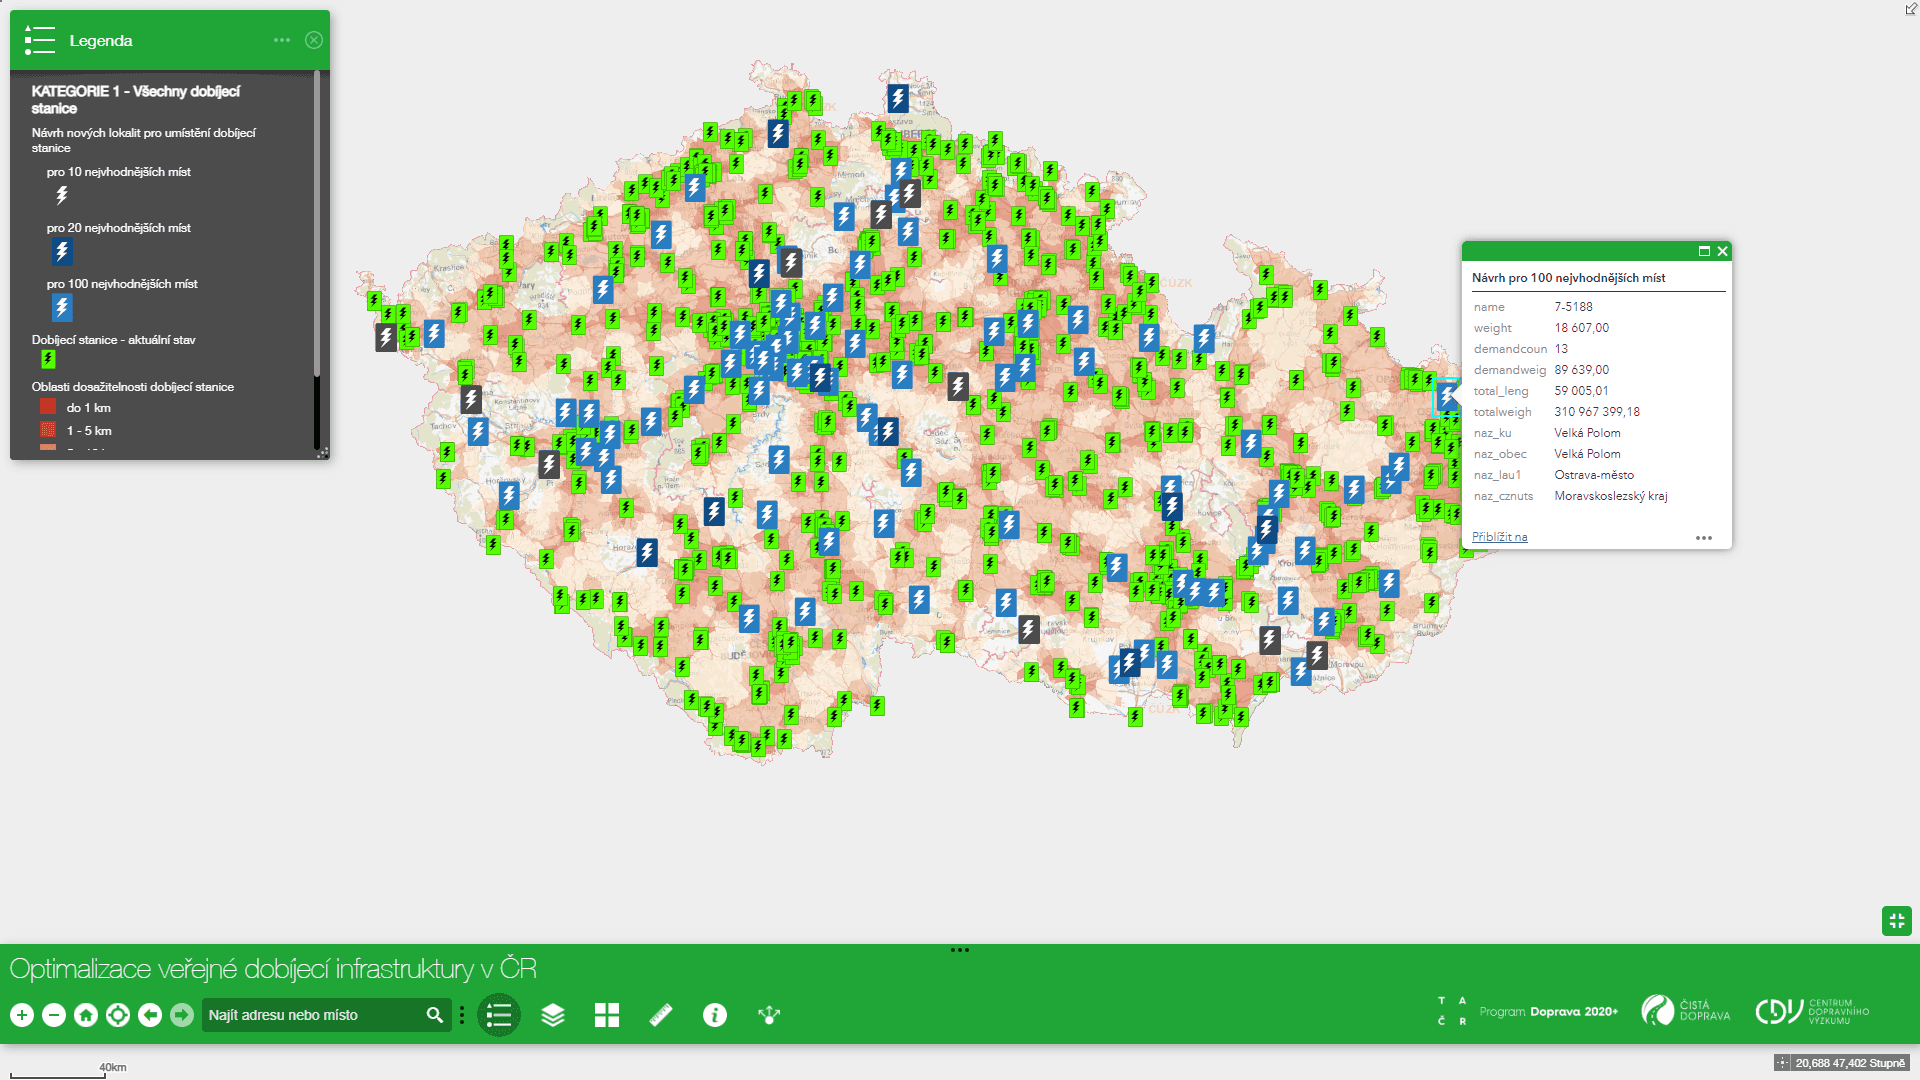
Task: Click the coordinates readout '20,688 47,402 Stupně'
Action: 1849,1063
